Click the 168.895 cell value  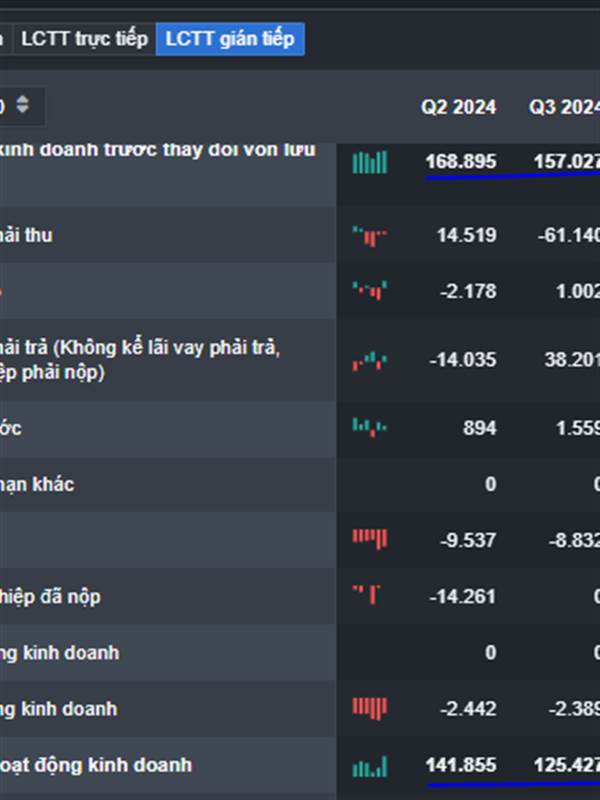[x=461, y=162]
